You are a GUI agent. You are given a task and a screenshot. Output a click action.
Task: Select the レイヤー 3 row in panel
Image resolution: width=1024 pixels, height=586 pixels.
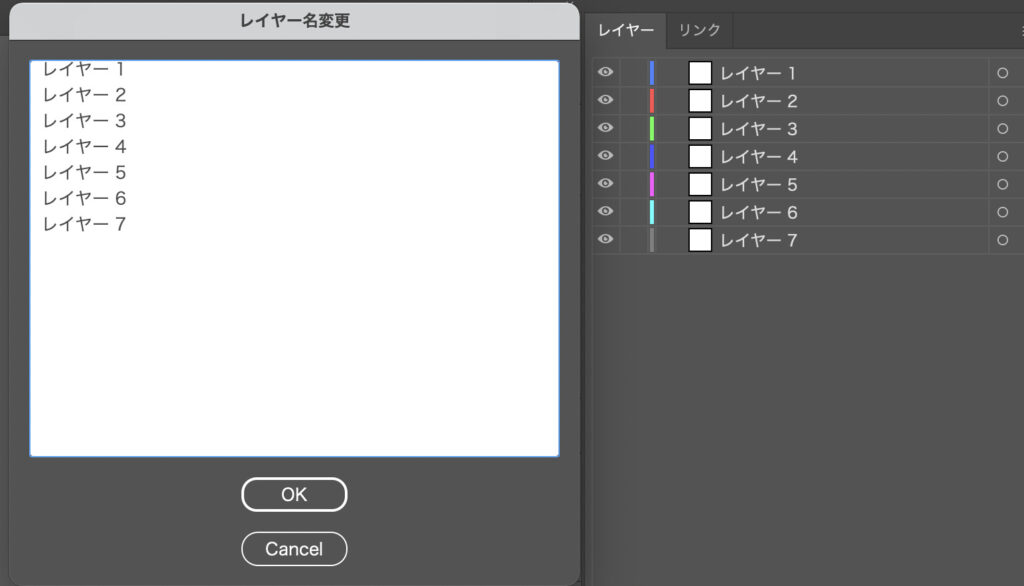point(850,129)
